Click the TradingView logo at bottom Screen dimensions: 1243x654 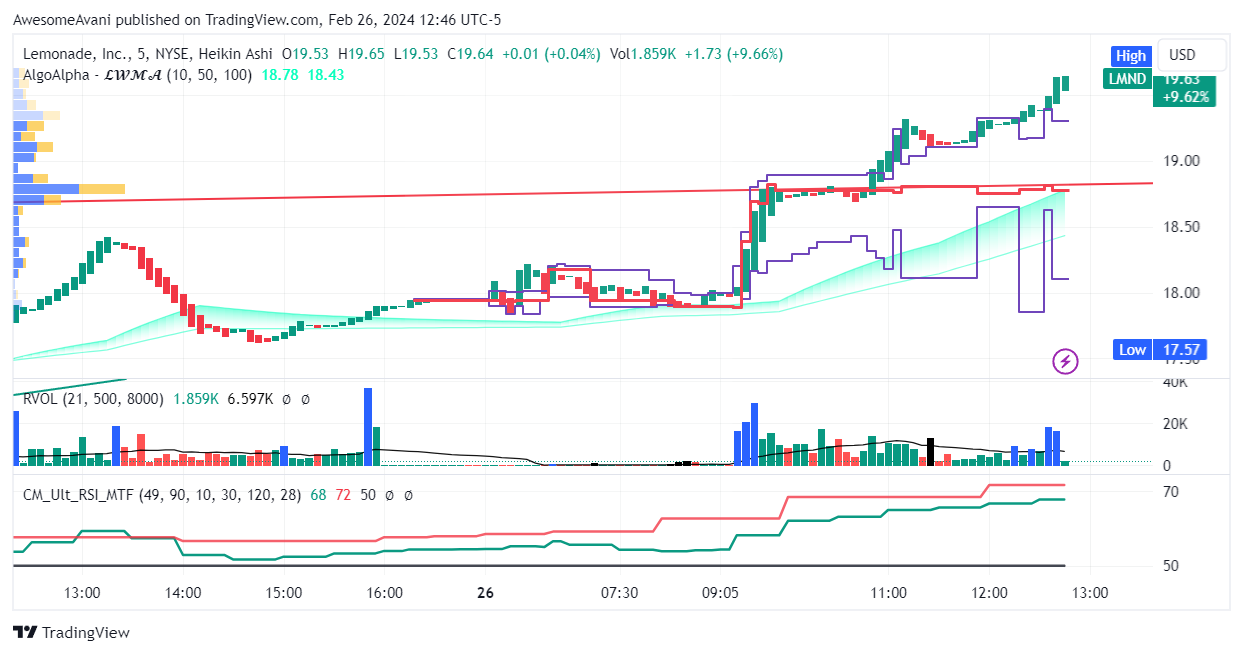(x=71, y=632)
